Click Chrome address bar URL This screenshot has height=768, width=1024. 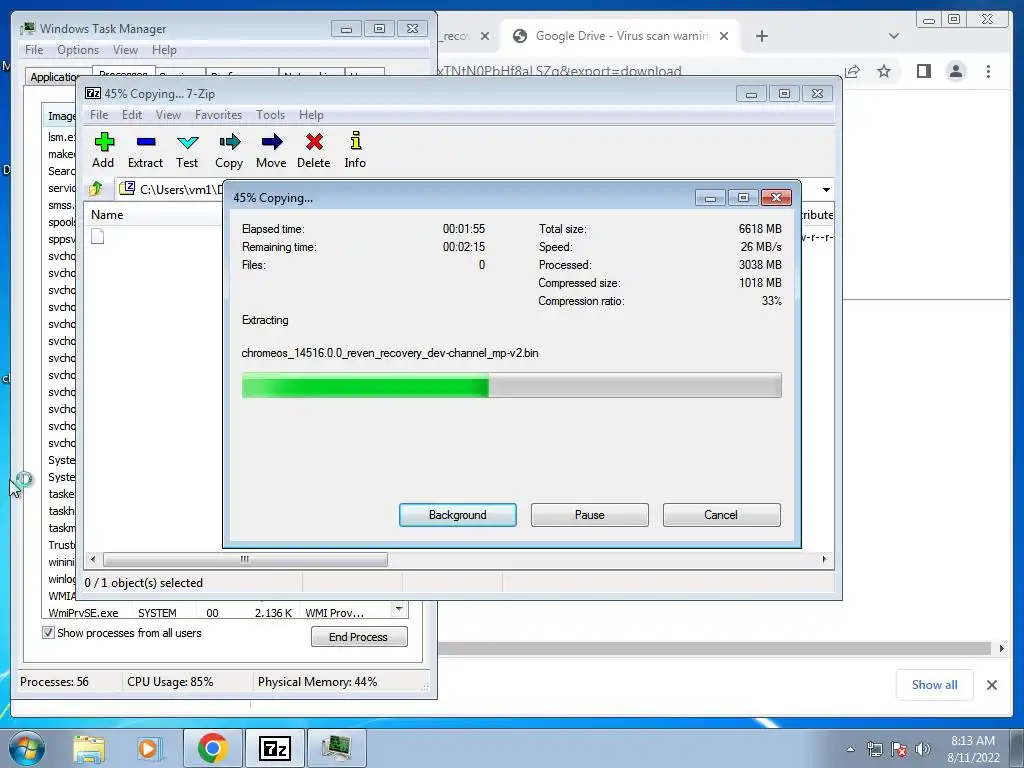point(558,71)
